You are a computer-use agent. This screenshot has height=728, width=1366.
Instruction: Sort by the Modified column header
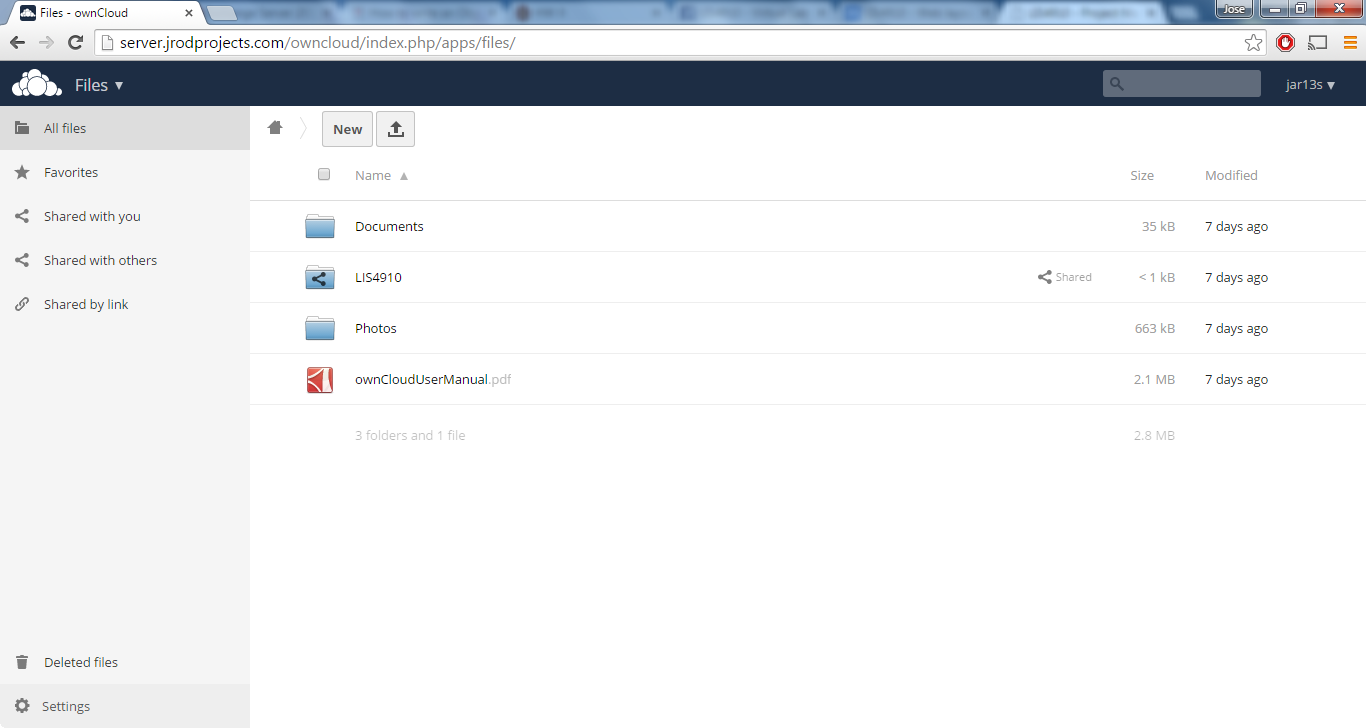pyautogui.click(x=1231, y=175)
